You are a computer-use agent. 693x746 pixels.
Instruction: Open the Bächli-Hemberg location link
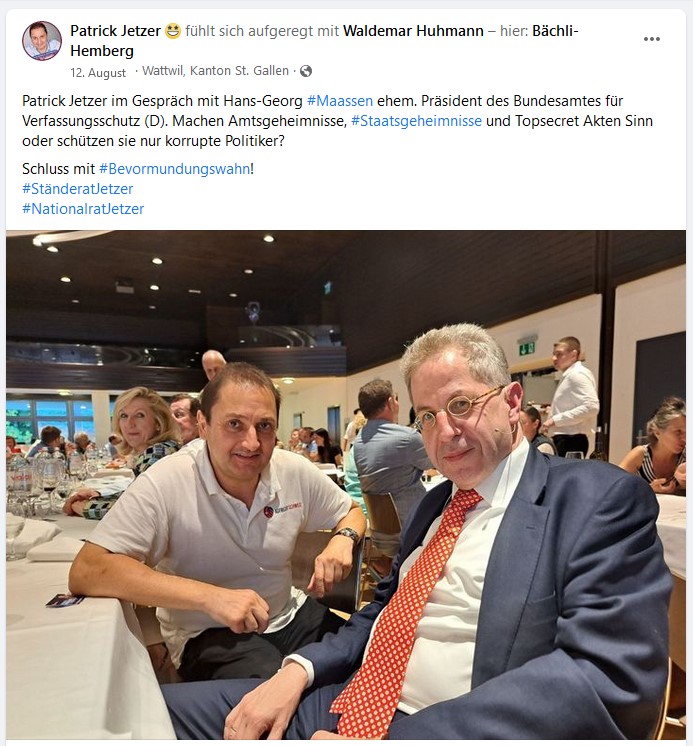pyautogui.click(x=324, y=41)
